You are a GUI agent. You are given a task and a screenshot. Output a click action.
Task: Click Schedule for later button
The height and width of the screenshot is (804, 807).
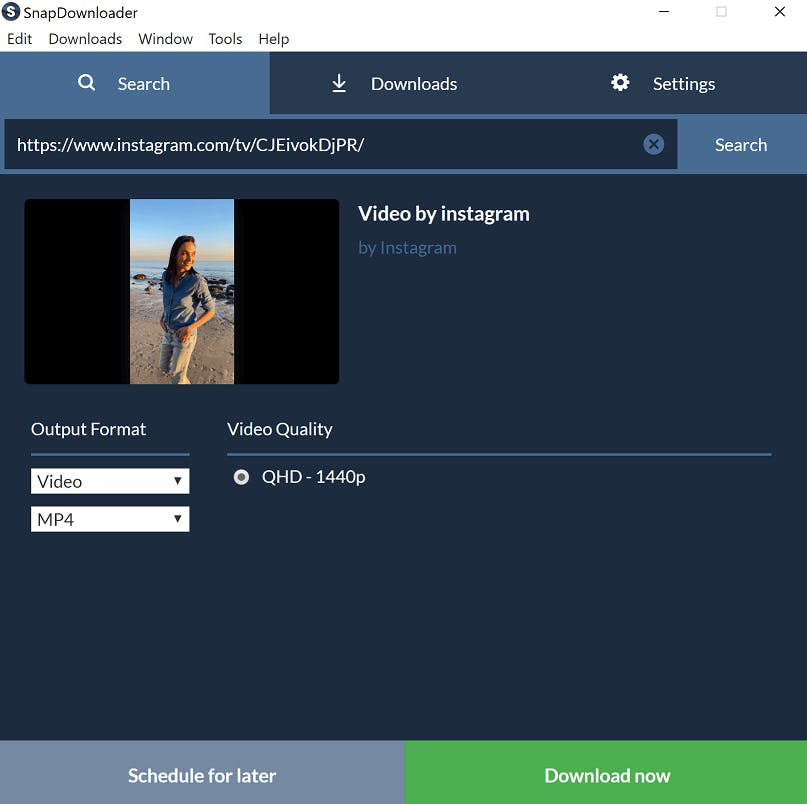[x=202, y=773]
